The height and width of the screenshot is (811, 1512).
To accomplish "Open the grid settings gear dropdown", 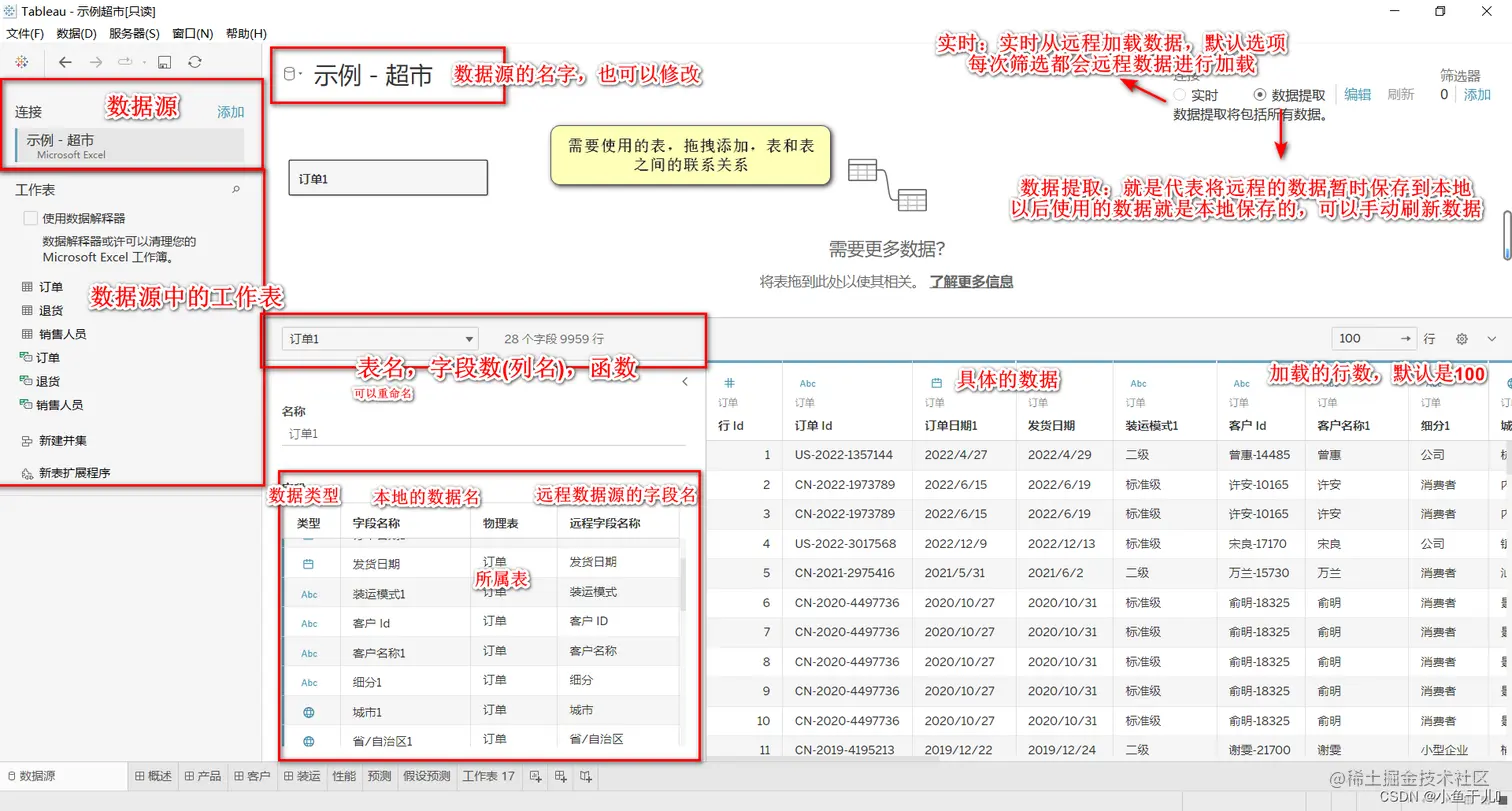I will pos(1462,340).
